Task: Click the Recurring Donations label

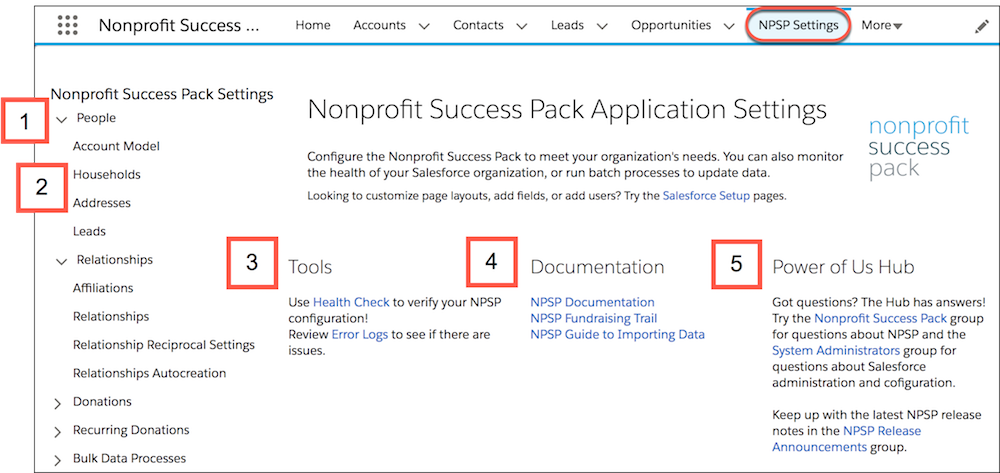Action: (131, 430)
